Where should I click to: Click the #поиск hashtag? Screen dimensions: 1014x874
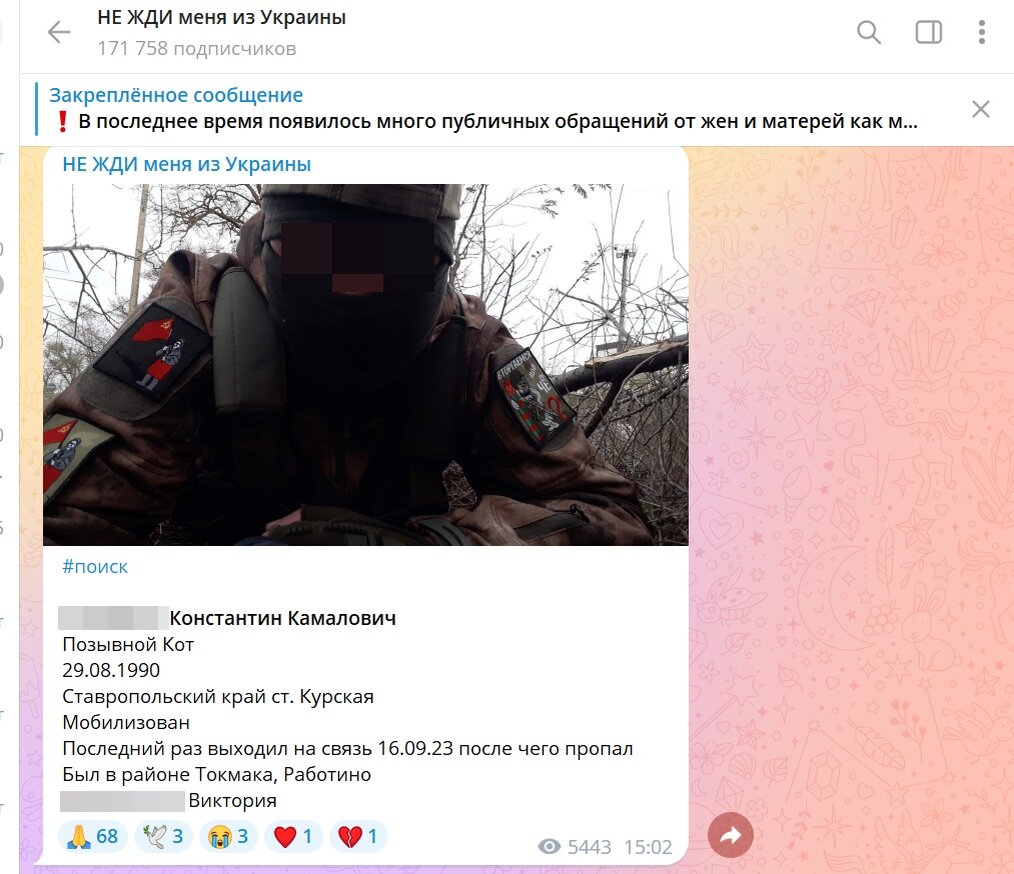point(95,567)
